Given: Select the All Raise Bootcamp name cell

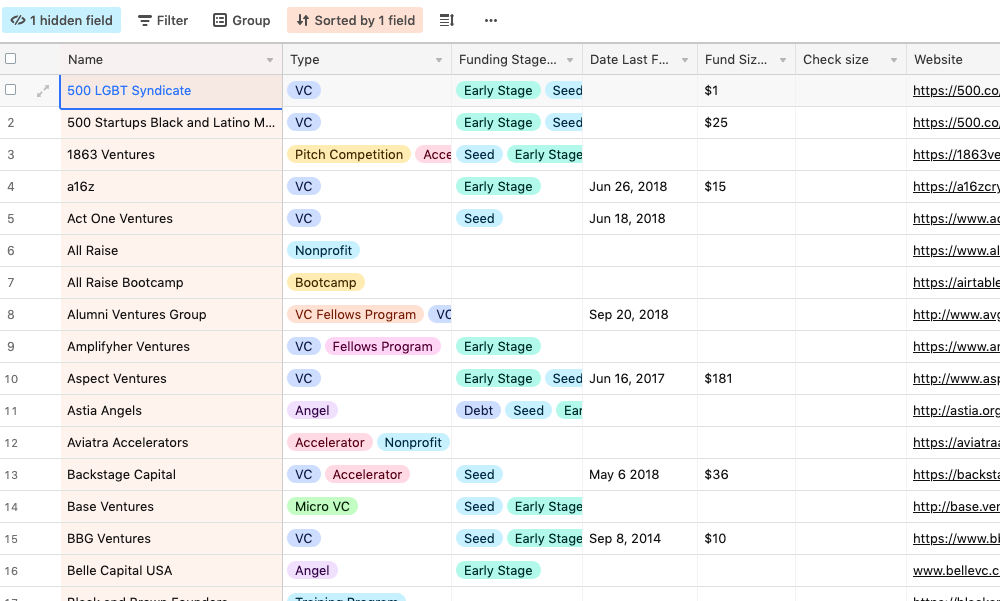Looking at the screenshot, I should click(x=171, y=283).
